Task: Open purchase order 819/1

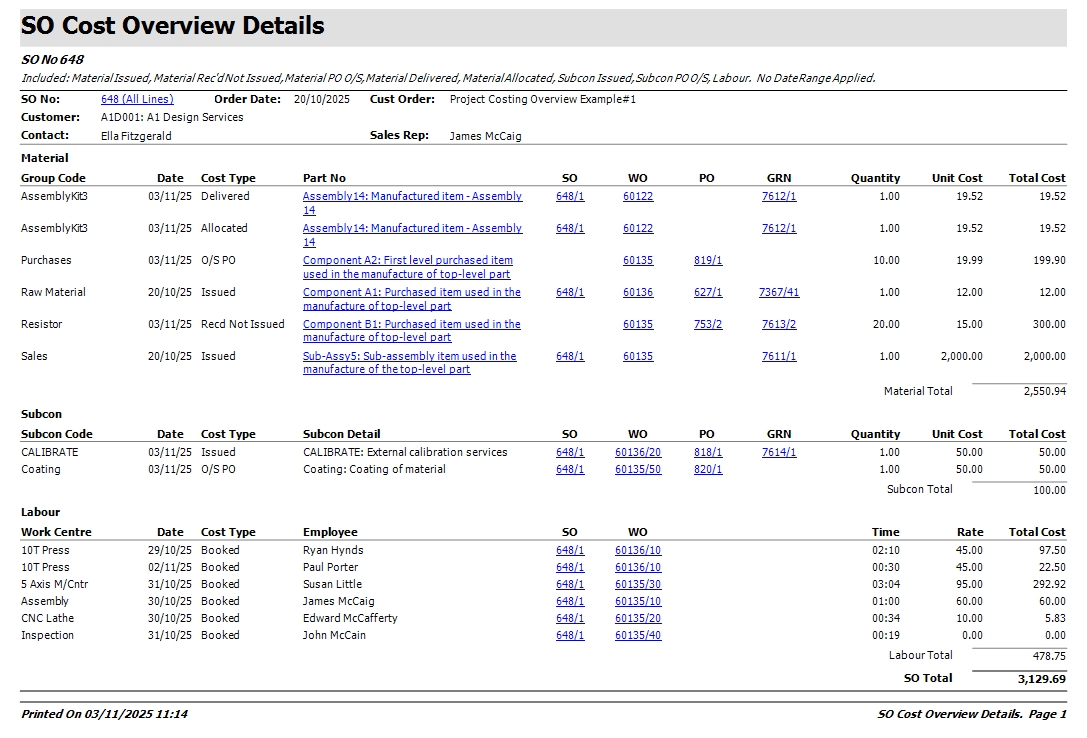Action: [x=708, y=261]
